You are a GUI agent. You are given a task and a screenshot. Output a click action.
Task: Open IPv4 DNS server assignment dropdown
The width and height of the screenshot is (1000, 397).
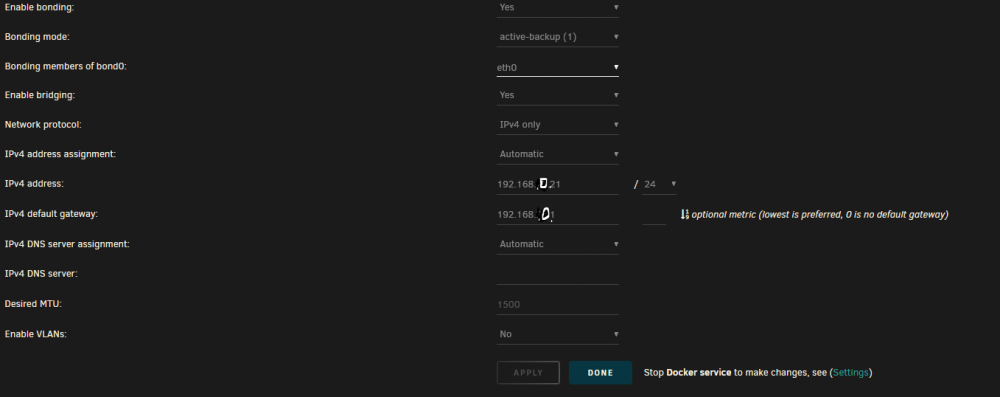click(557, 244)
